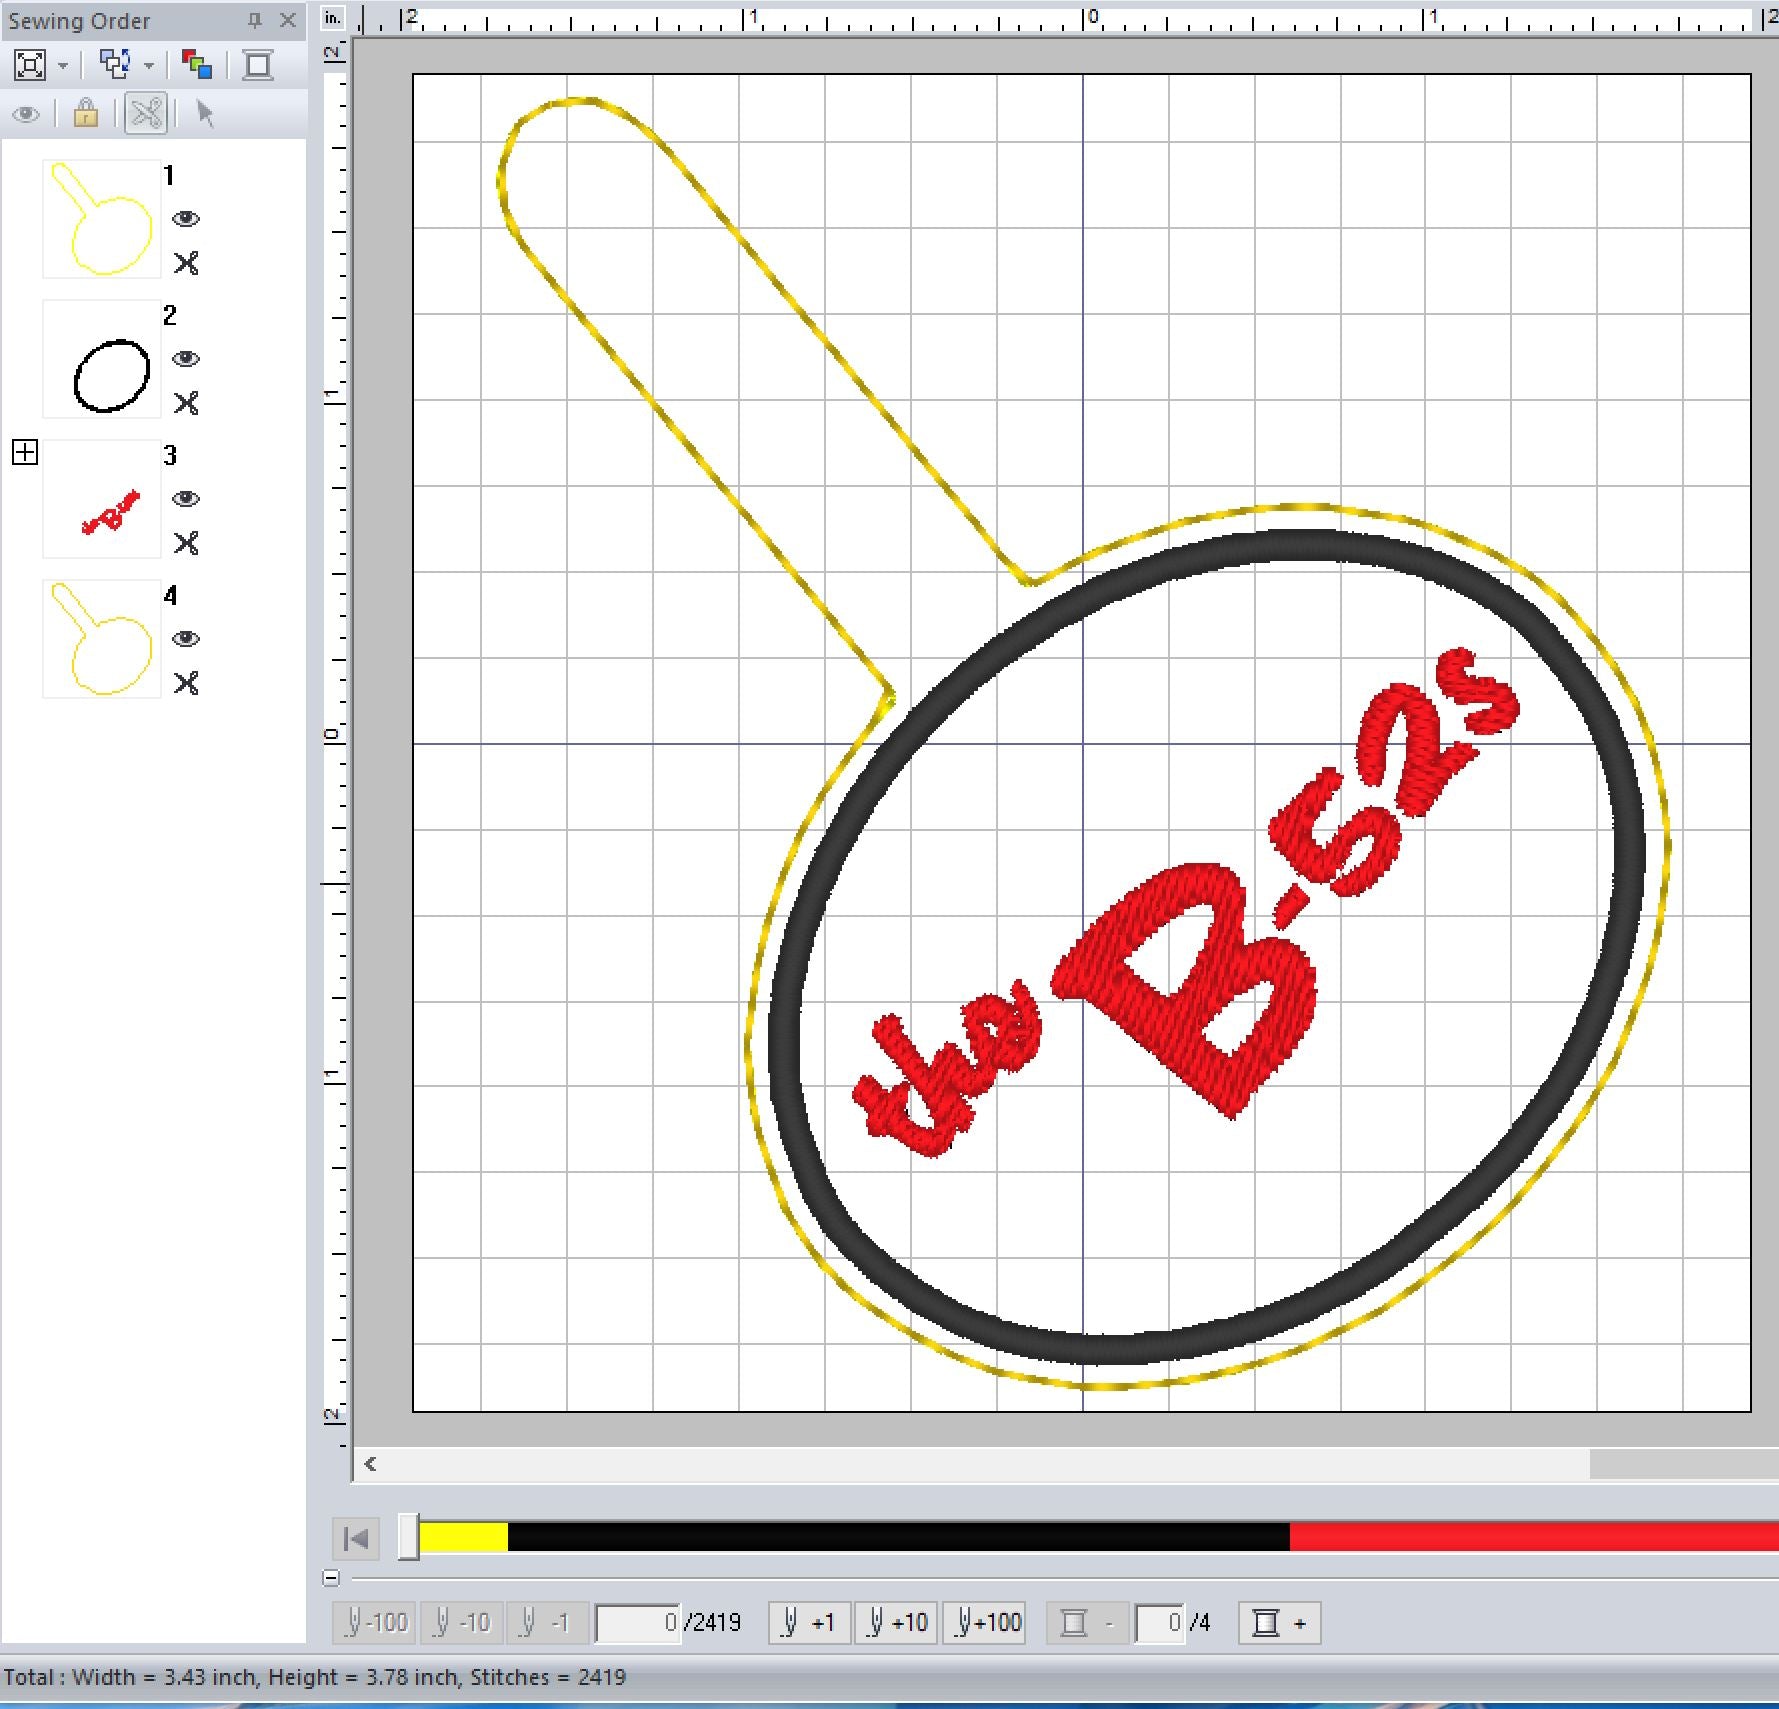Click the eye visibility icon in toolbar
This screenshot has height=1709, width=1779.
[x=26, y=114]
